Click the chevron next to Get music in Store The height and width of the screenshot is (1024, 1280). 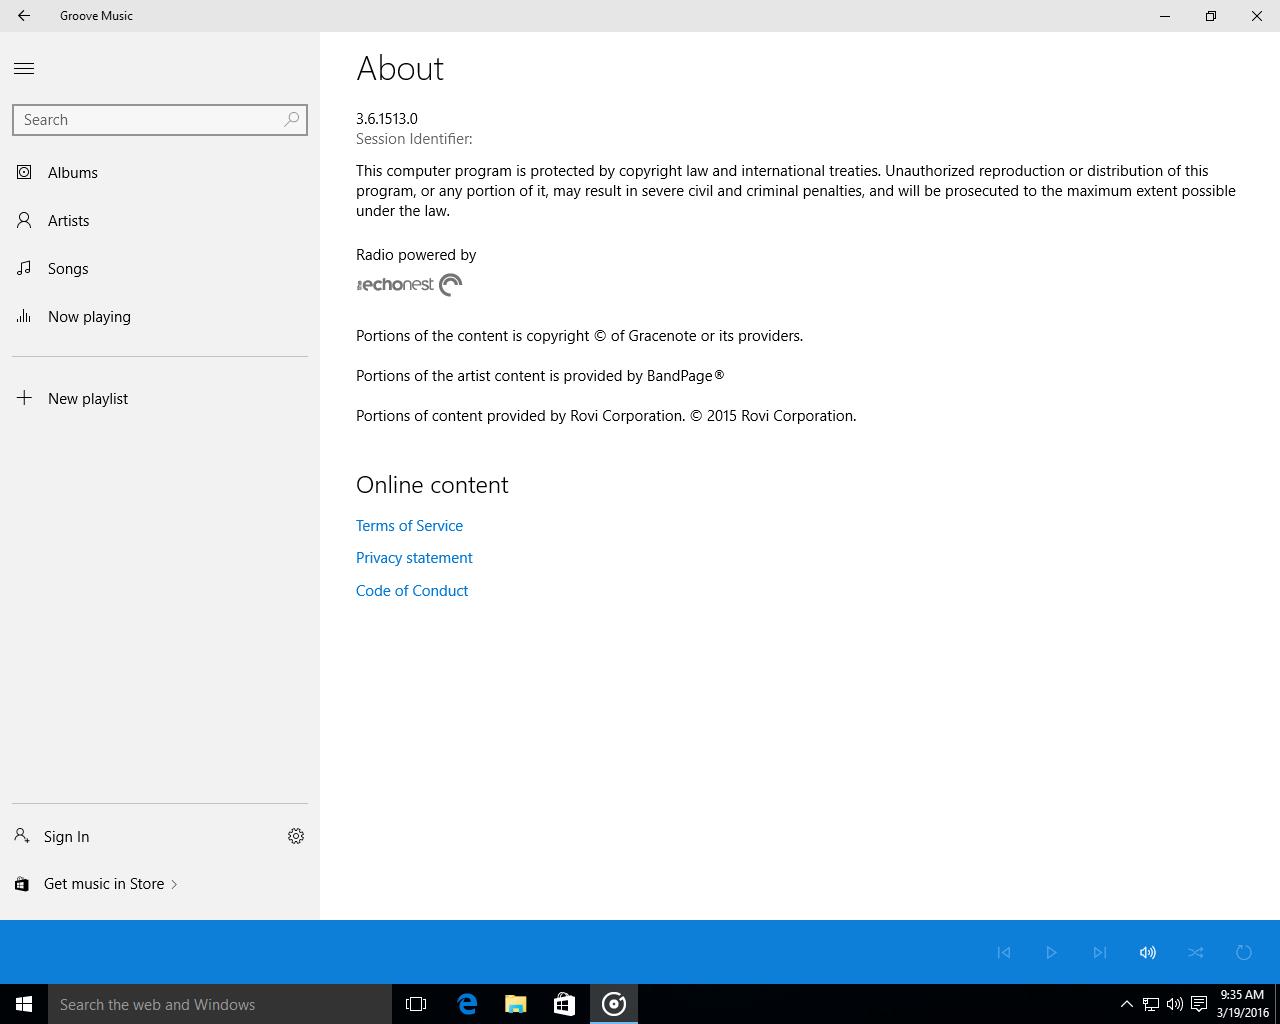point(174,884)
